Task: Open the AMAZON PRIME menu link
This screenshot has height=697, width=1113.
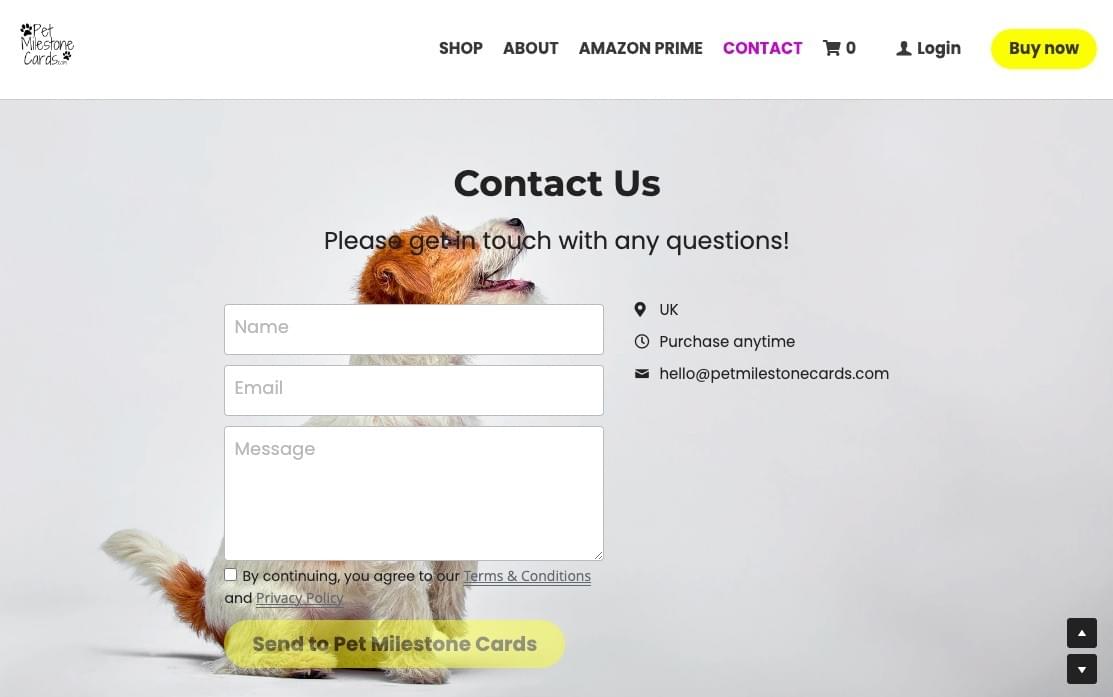Action: coord(640,48)
